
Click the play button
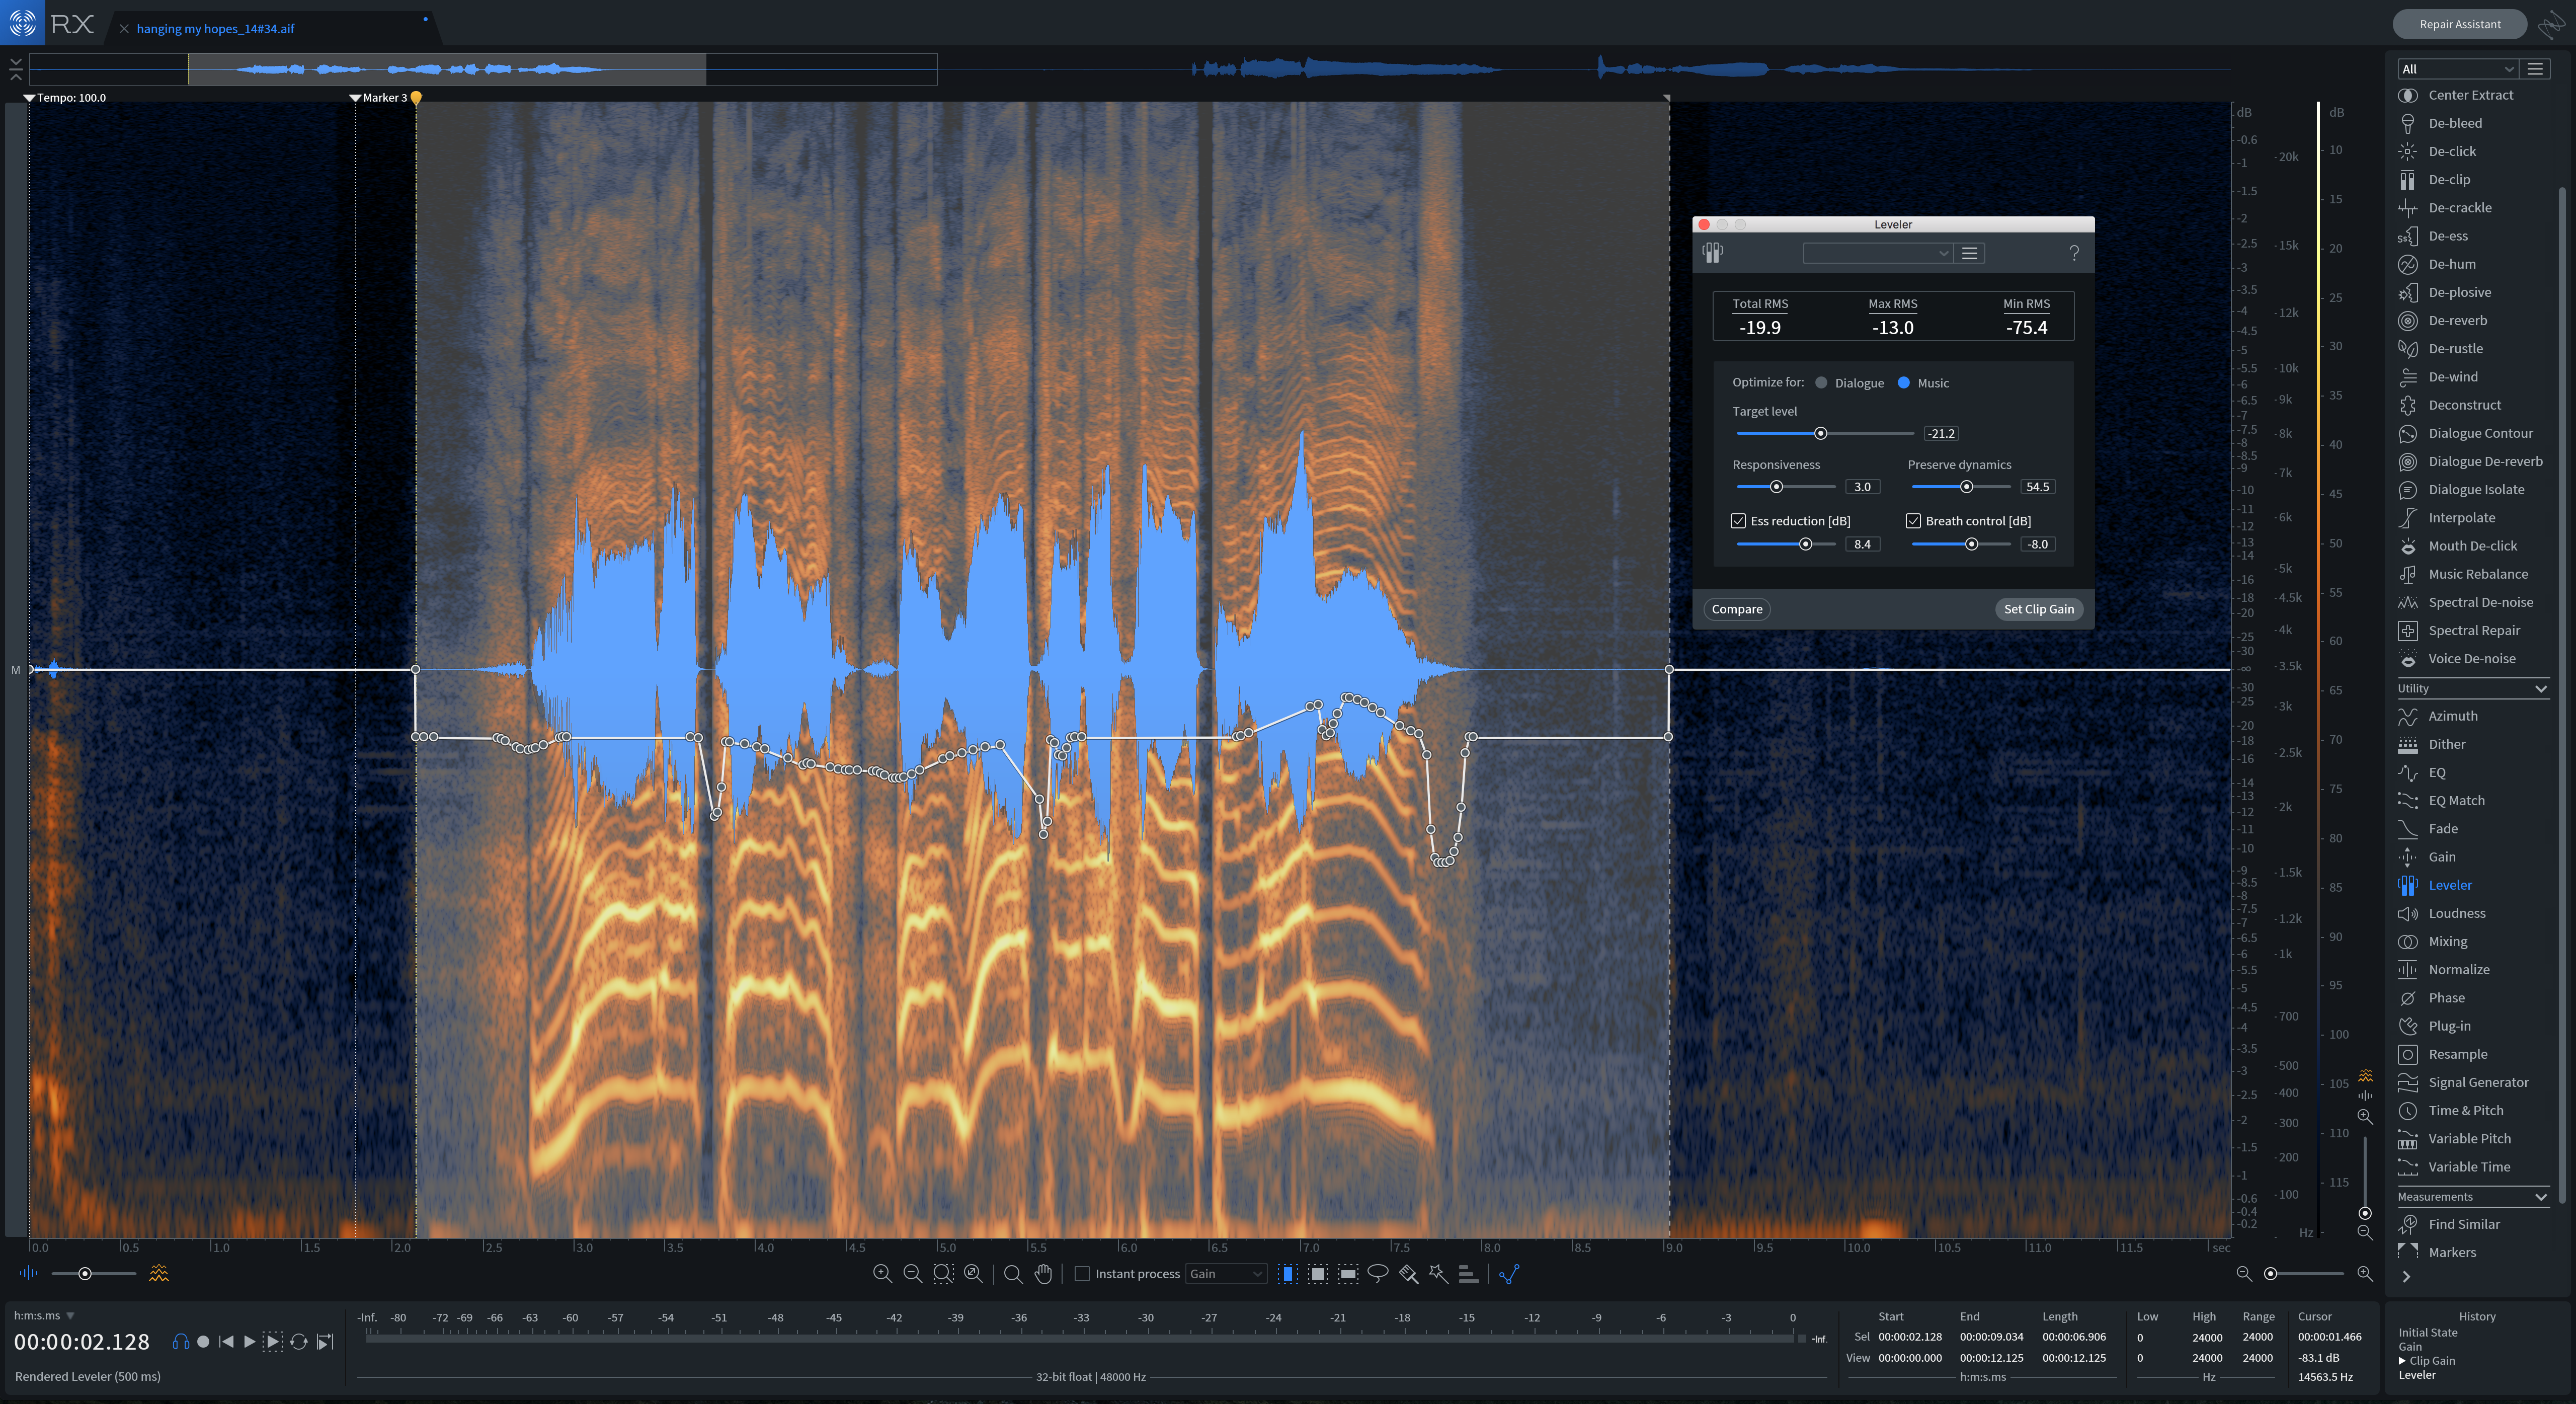pyautogui.click(x=250, y=1341)
